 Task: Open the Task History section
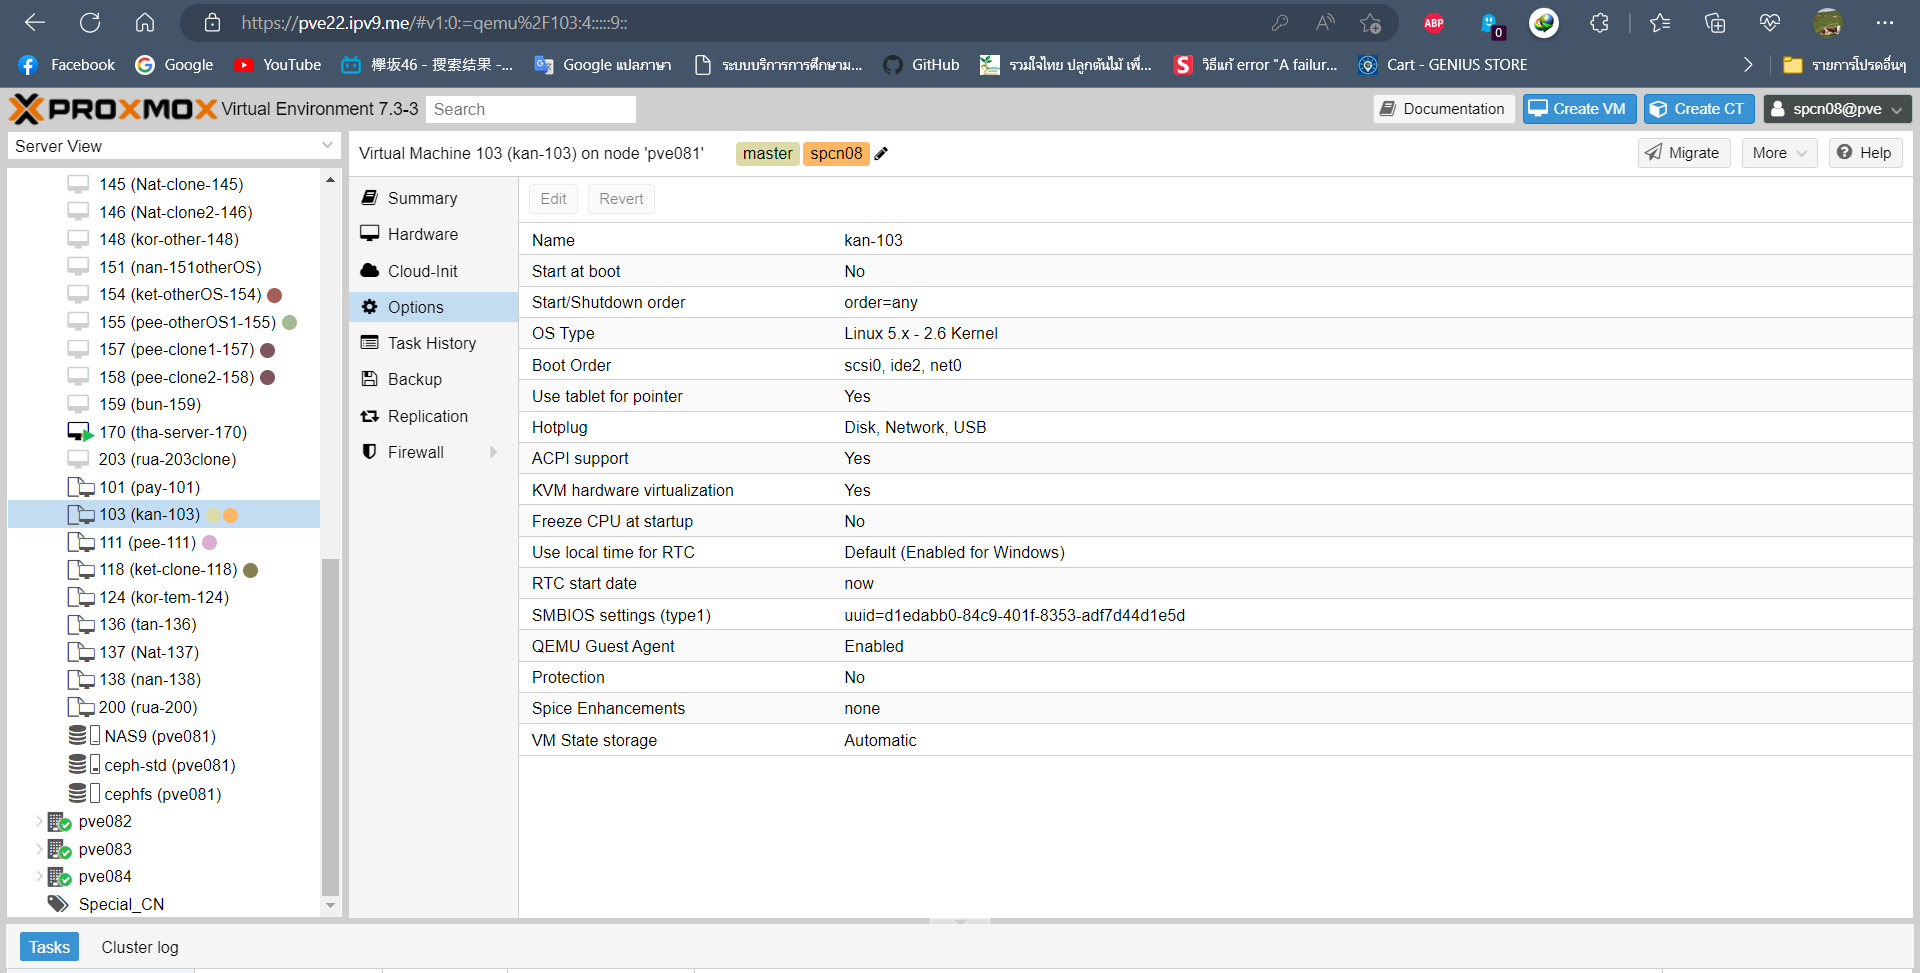(433, 343)
